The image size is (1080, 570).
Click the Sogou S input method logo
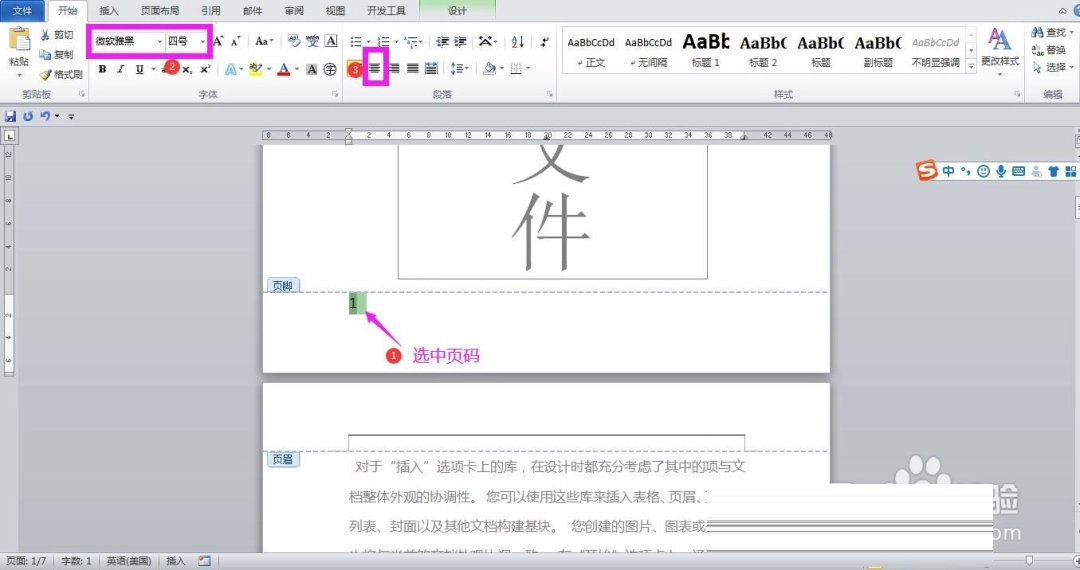pyautogui.click(x=927, y=170)
